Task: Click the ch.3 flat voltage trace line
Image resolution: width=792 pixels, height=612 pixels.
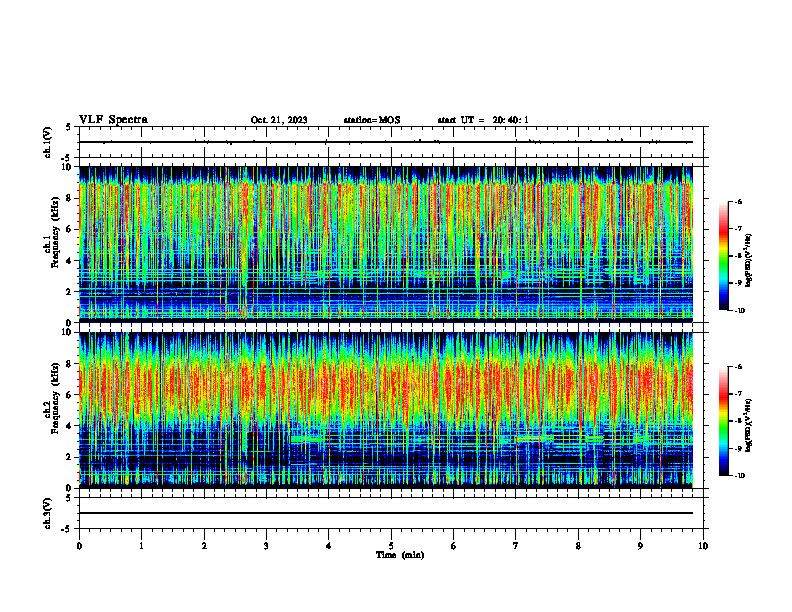Action: (x=386, y=513)
